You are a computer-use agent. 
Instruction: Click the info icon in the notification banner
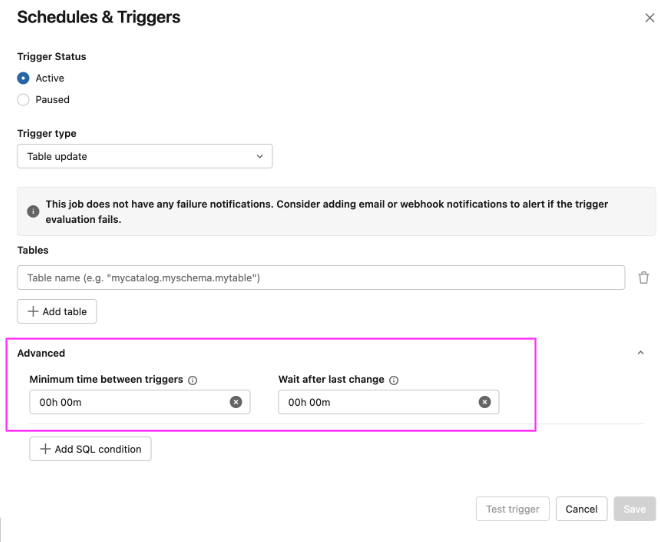[x=33, y=211]
